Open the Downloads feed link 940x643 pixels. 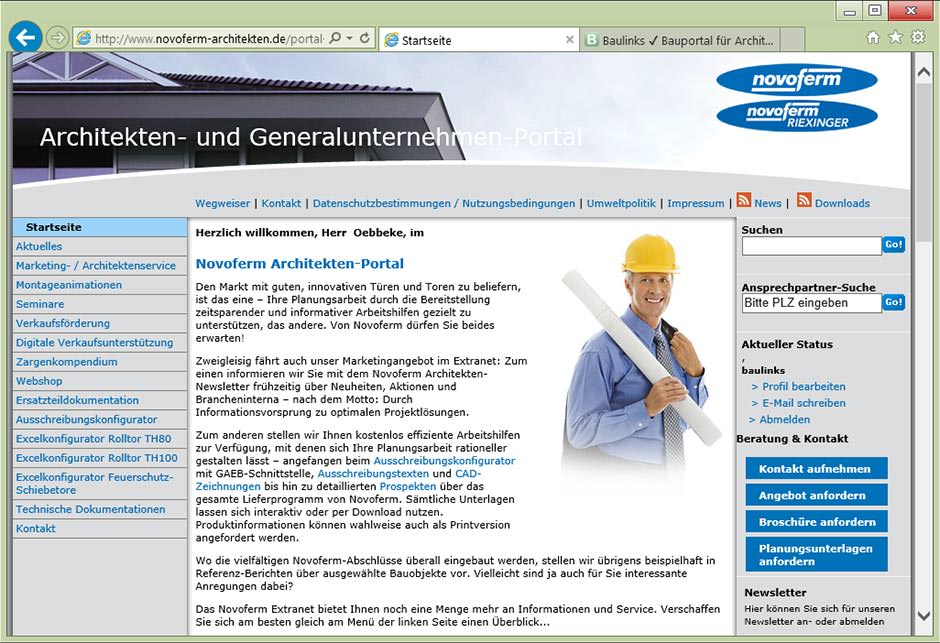click(x=842, y=203)
